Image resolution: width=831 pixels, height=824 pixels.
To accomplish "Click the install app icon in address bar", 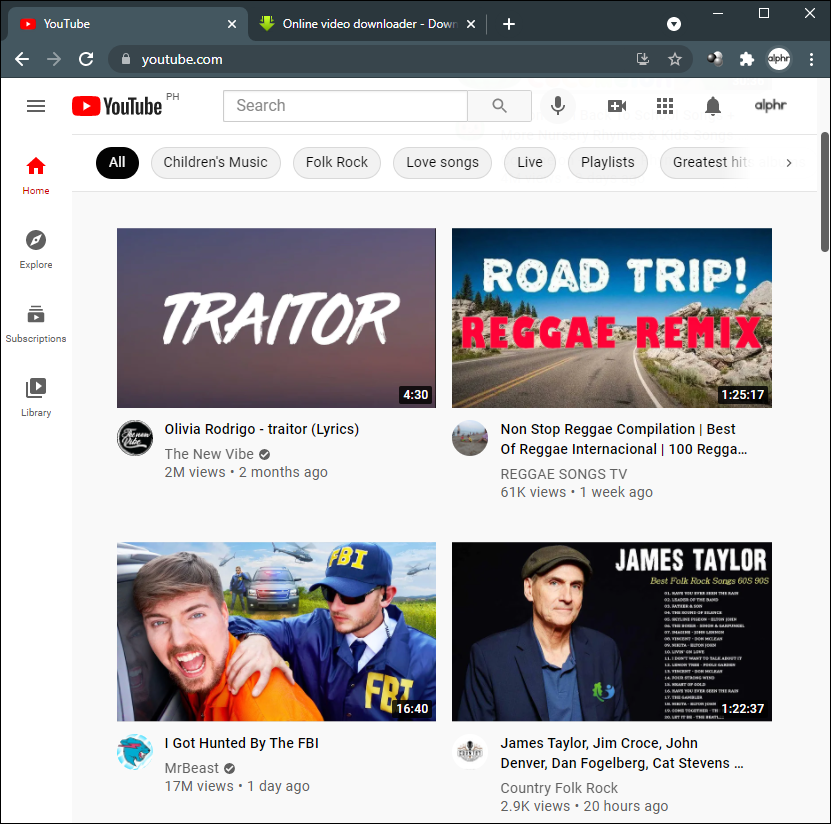I will pyautogui.click(x=643, y=59).
